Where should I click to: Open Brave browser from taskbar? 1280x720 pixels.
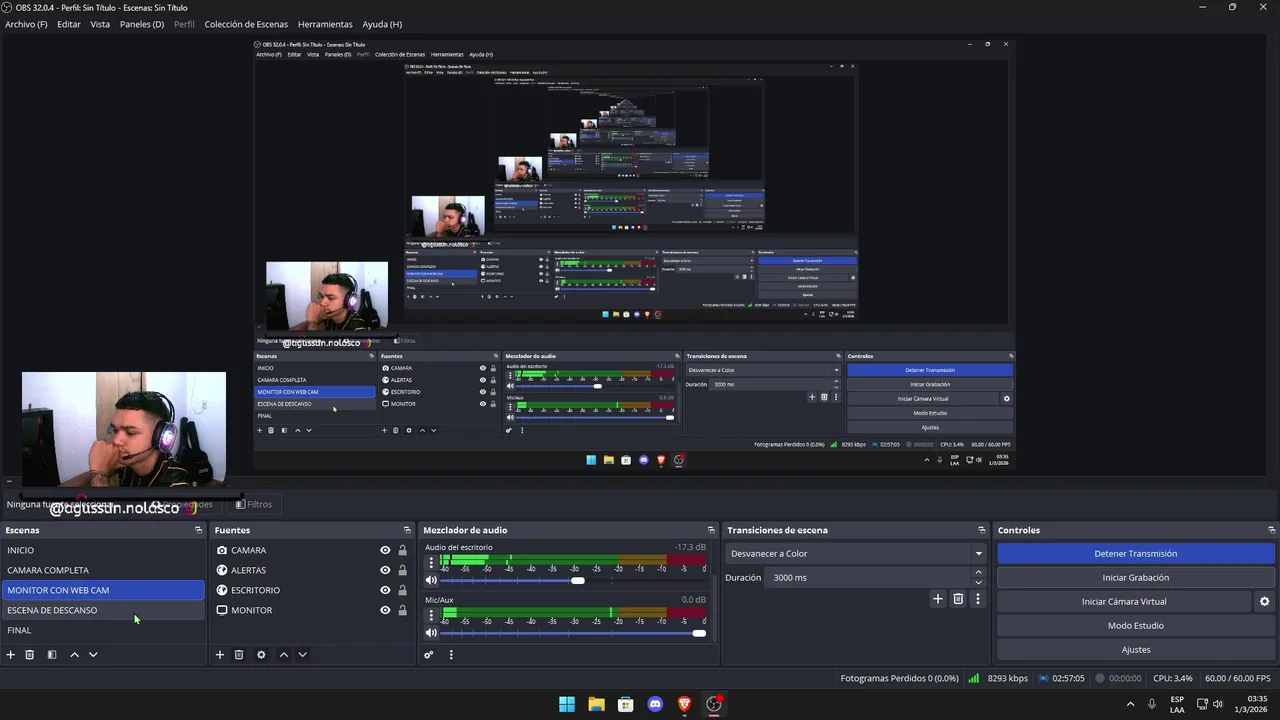[x=684, y=704]
